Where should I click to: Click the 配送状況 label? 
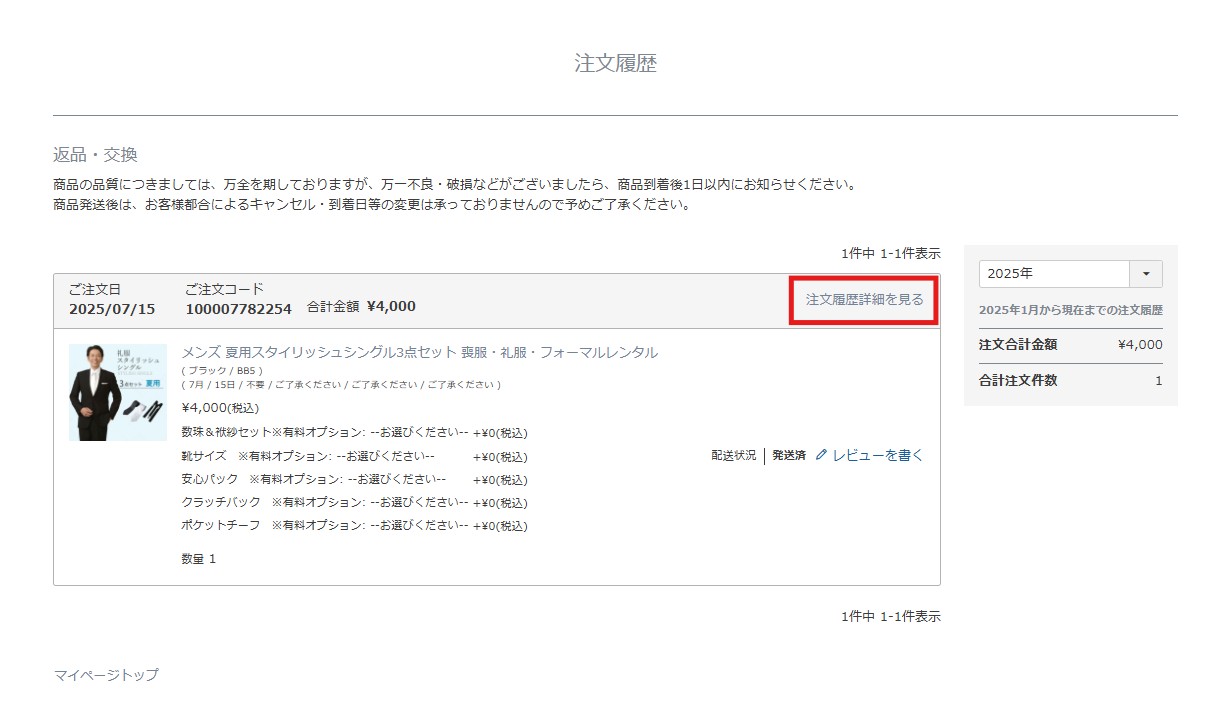click(x=731, y=455)
